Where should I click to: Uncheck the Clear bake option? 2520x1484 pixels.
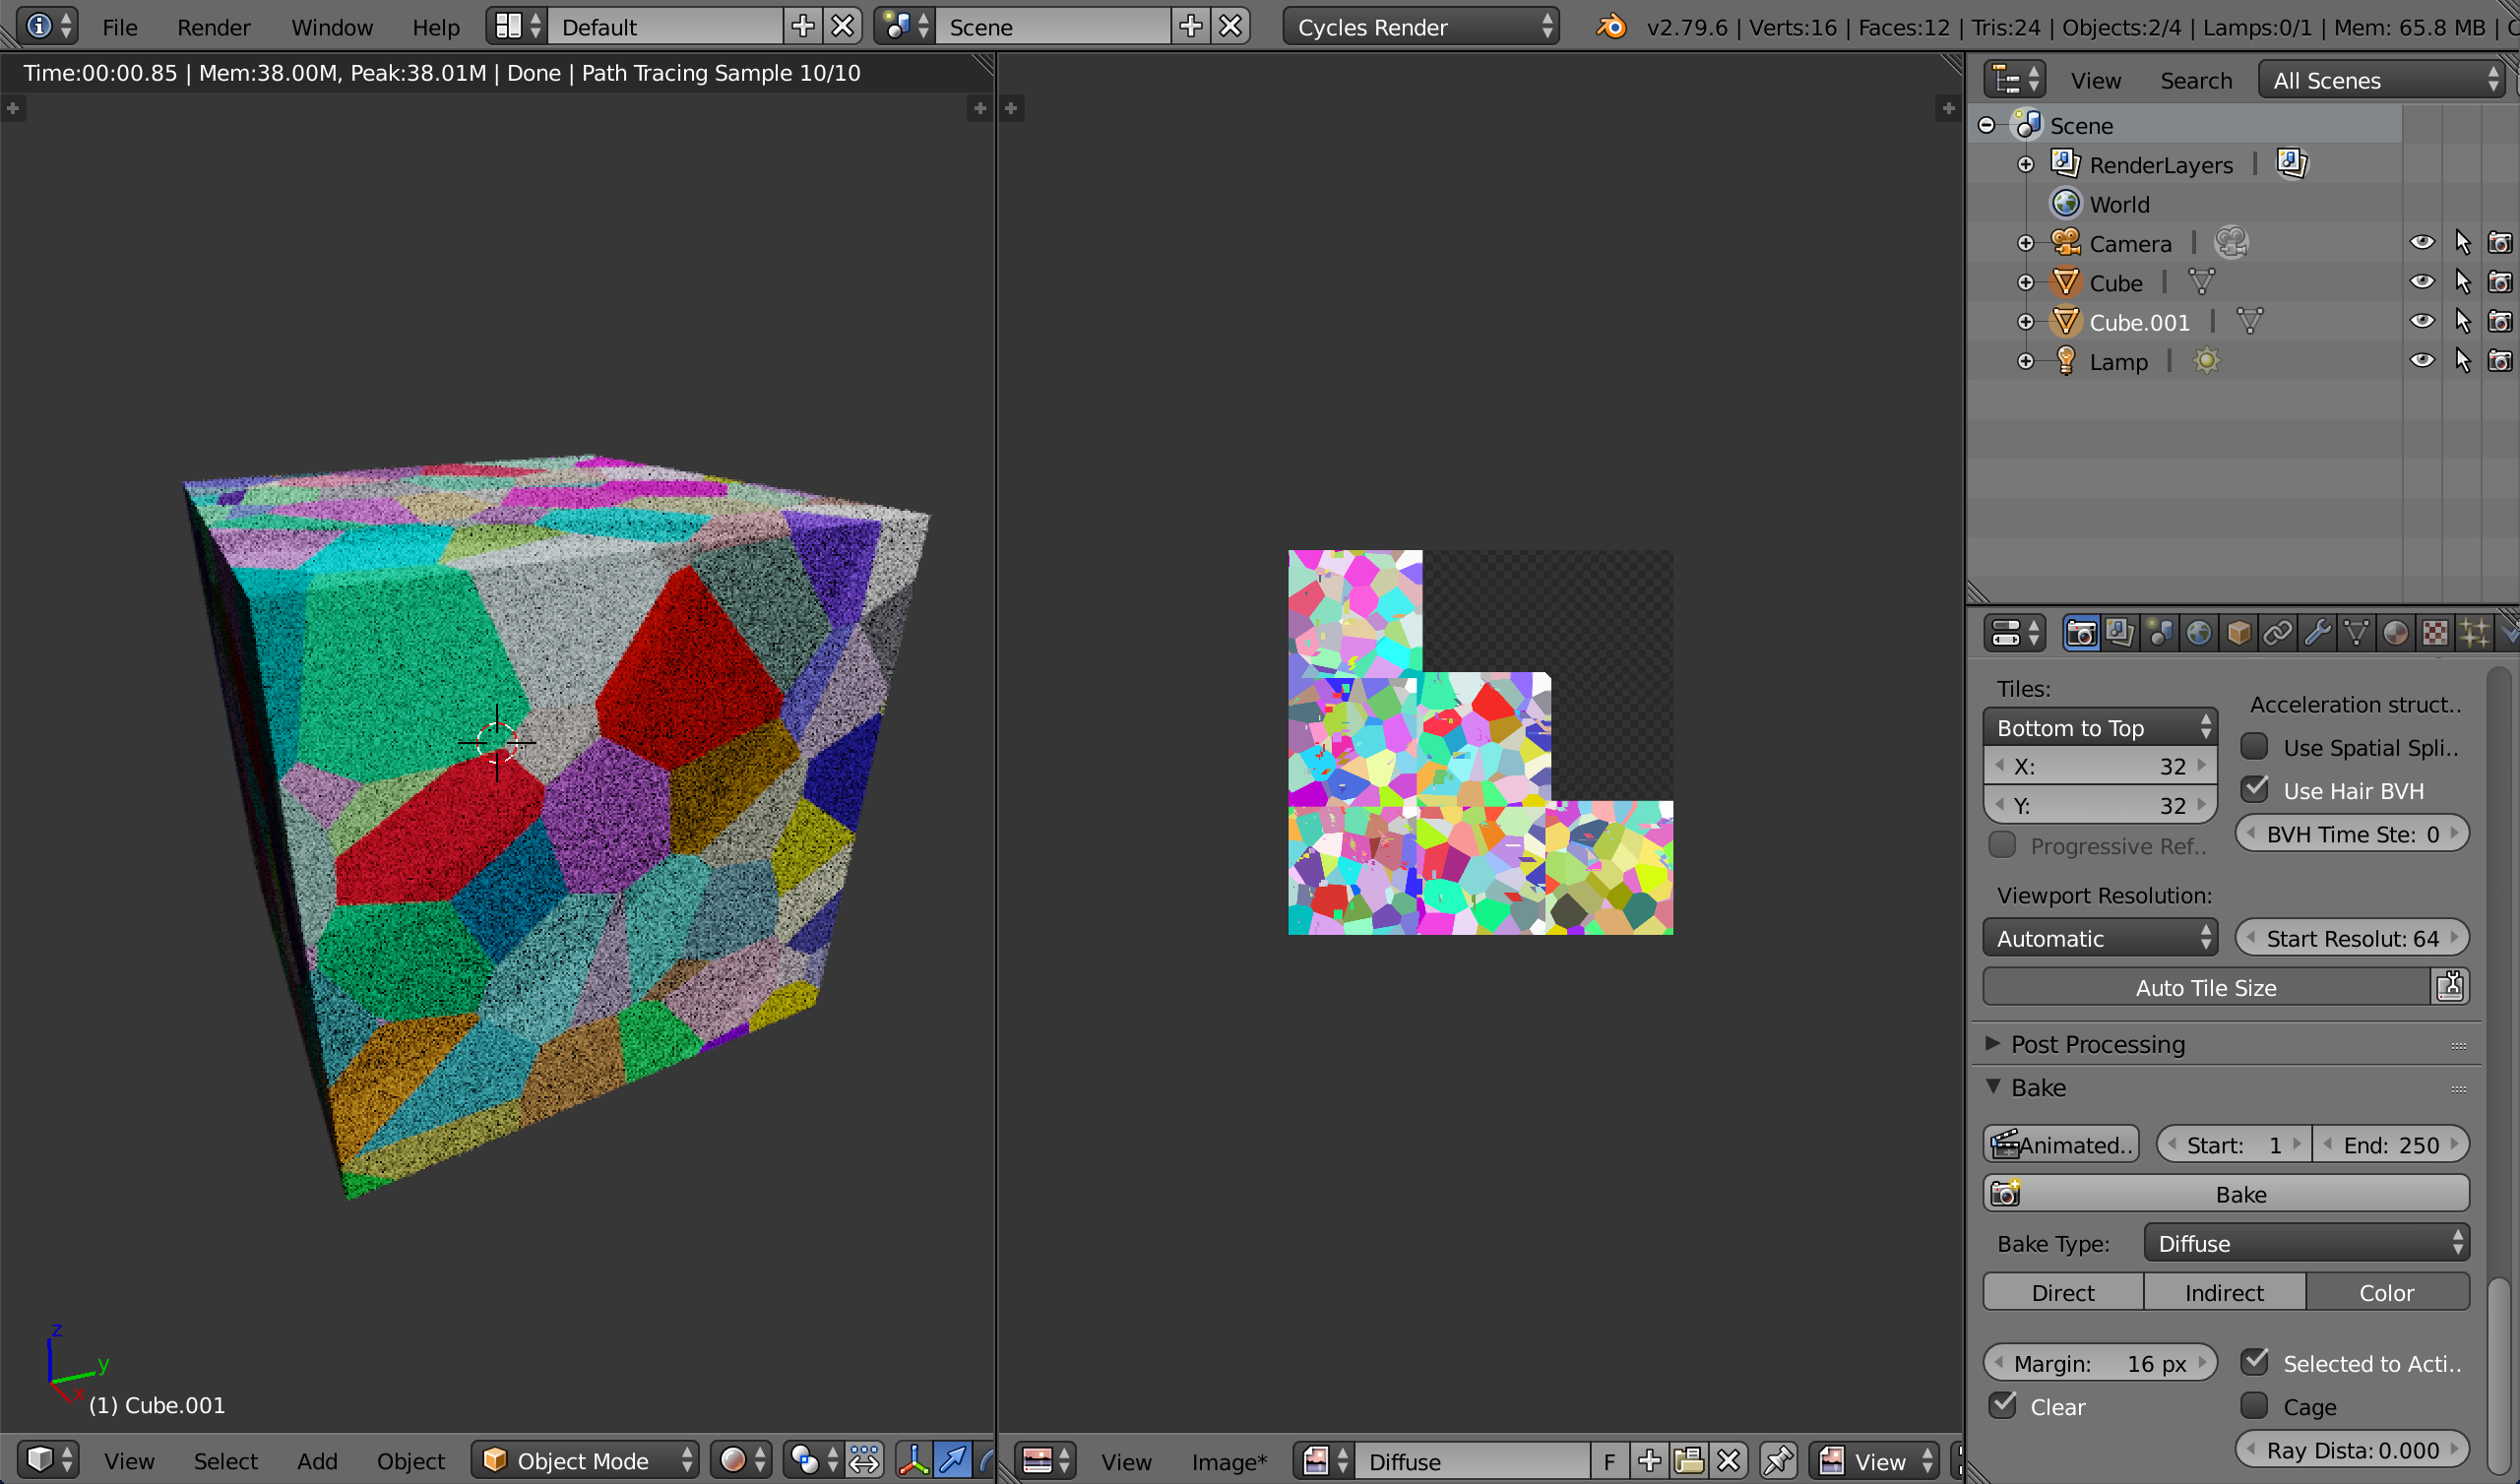pos(2003,1406)
